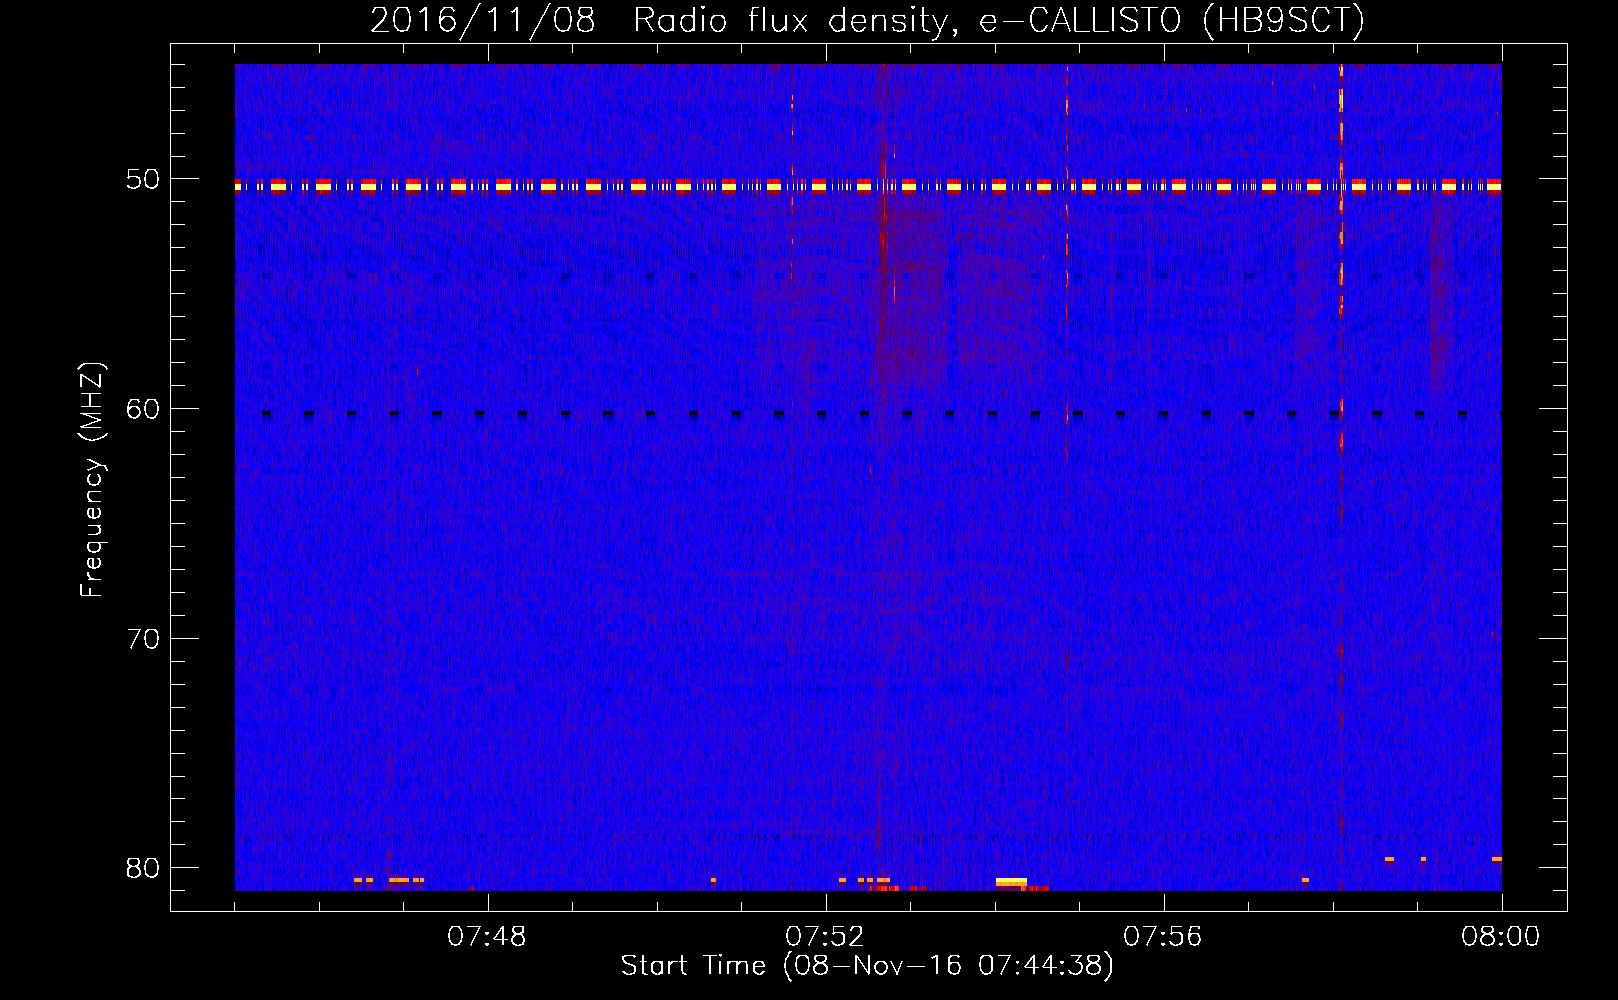Screen dimensions: 1618x1000
Task: Click the plot title 'Radio flux density, e-CALLISTO (HB9SCT)'
Action: 999,20
